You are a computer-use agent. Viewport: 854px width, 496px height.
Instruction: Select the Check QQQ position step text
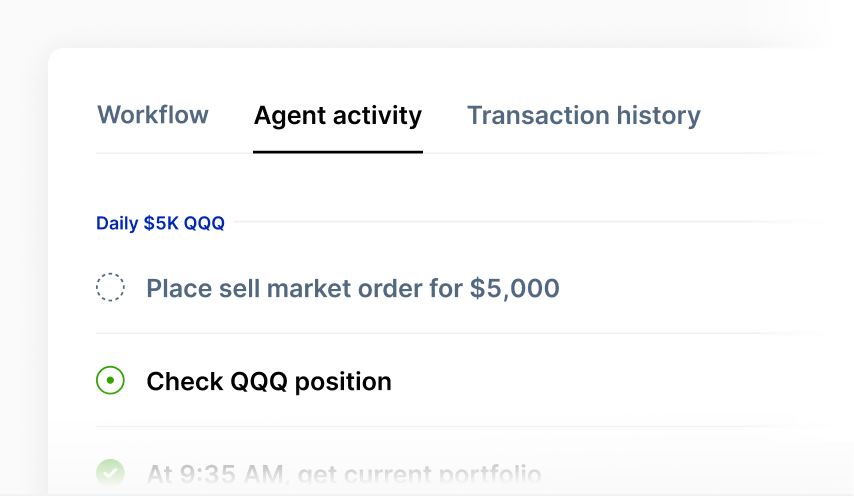(x=268, y=381)
